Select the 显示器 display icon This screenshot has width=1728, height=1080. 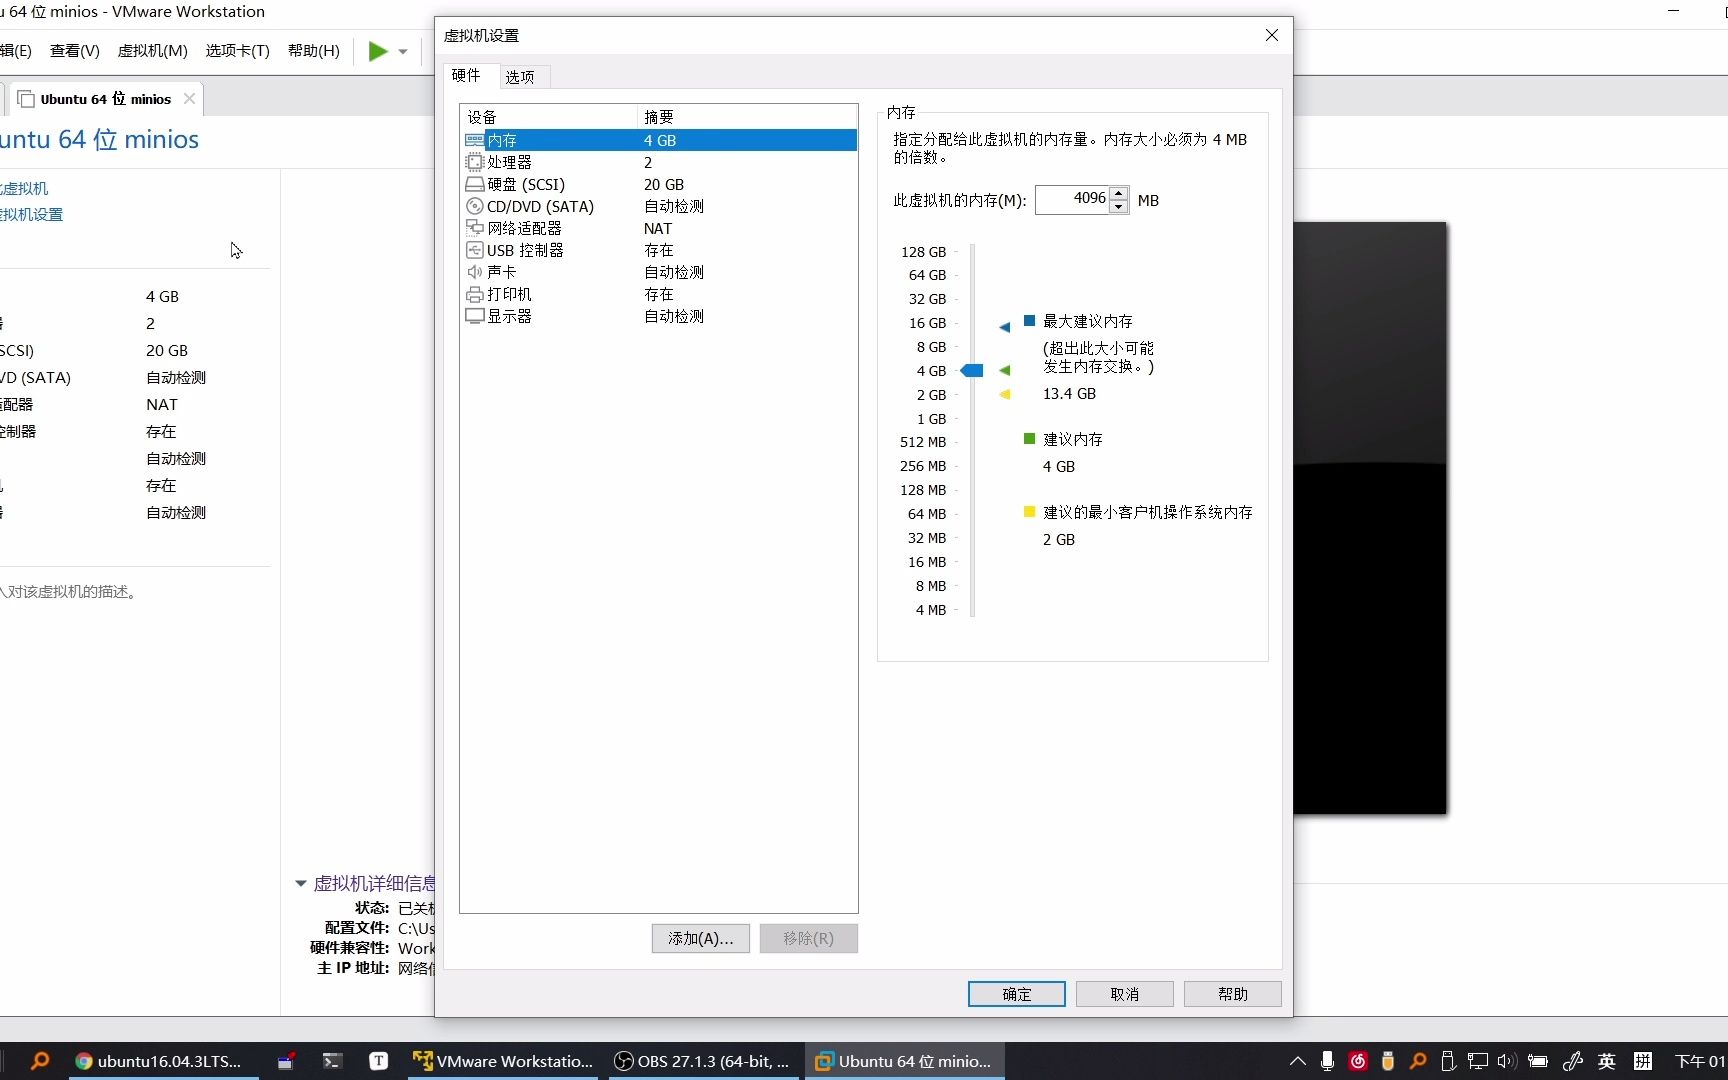tap(475, 316)
